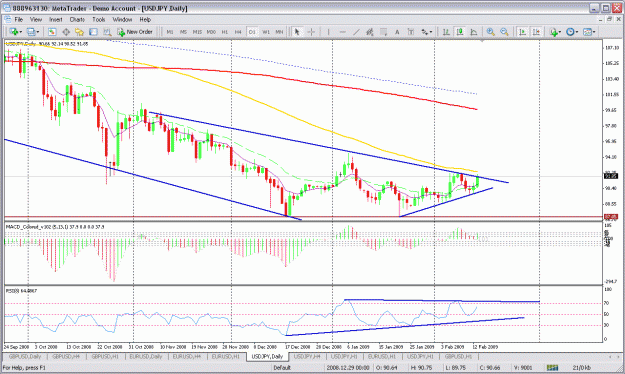Pick the vertical line drawing tool
The image size is (625, 374).
pos(328,32)
